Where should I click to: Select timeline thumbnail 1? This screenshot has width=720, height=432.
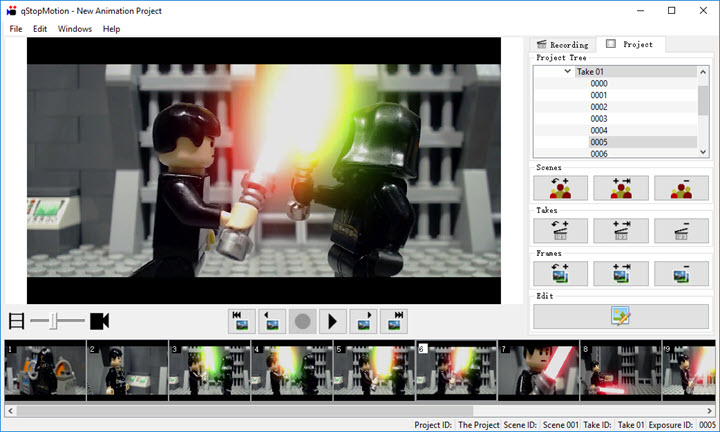point(45,370)
